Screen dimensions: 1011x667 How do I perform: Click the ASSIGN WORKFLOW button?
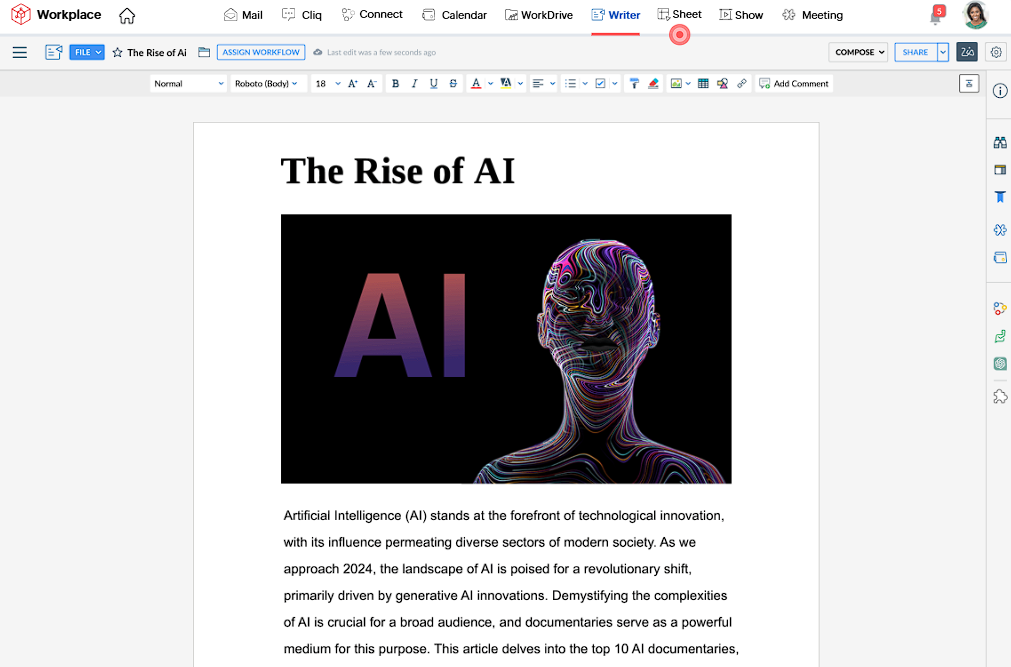click(x=260, y=52)
